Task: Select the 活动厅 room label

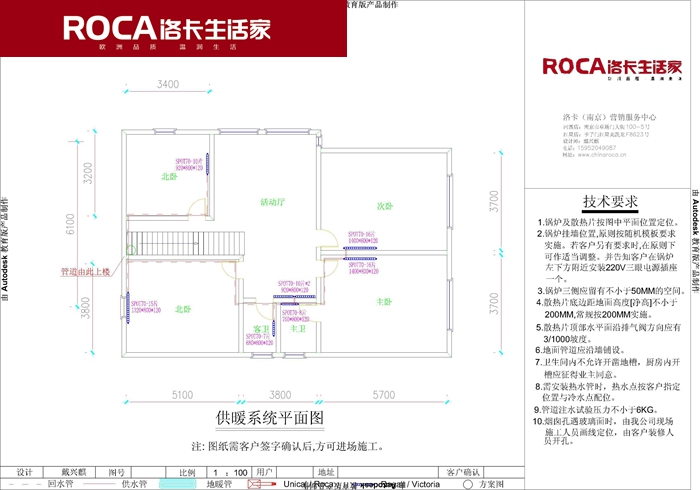Action: [x=272, y=201]
